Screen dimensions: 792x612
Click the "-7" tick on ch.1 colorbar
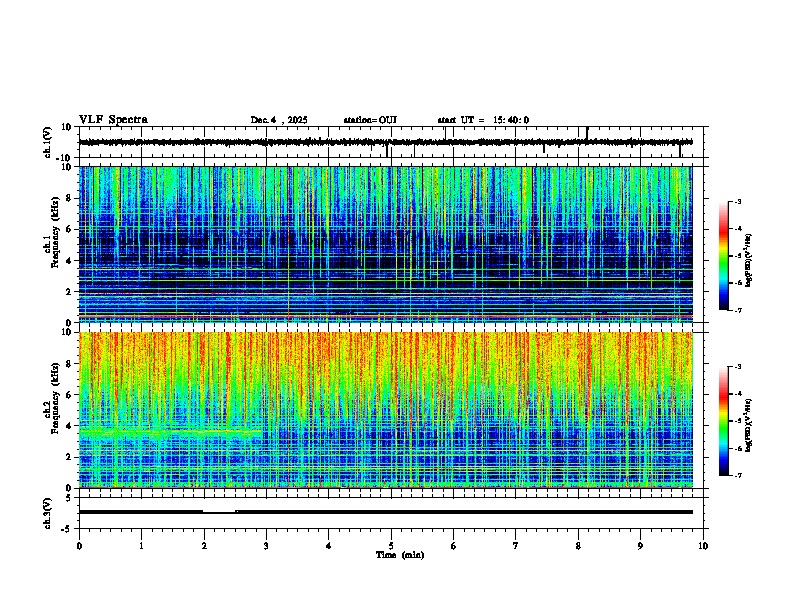pyautogui.click(x=737, y=310)
